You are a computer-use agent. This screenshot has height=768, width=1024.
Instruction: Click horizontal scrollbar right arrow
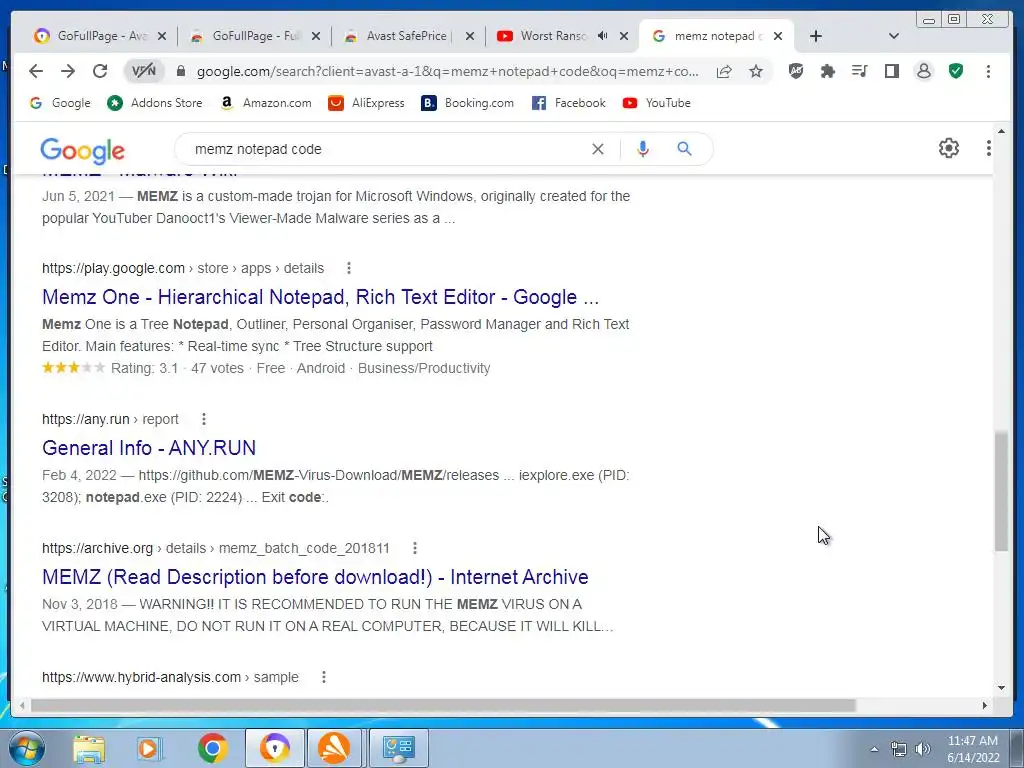coord(985,705)
